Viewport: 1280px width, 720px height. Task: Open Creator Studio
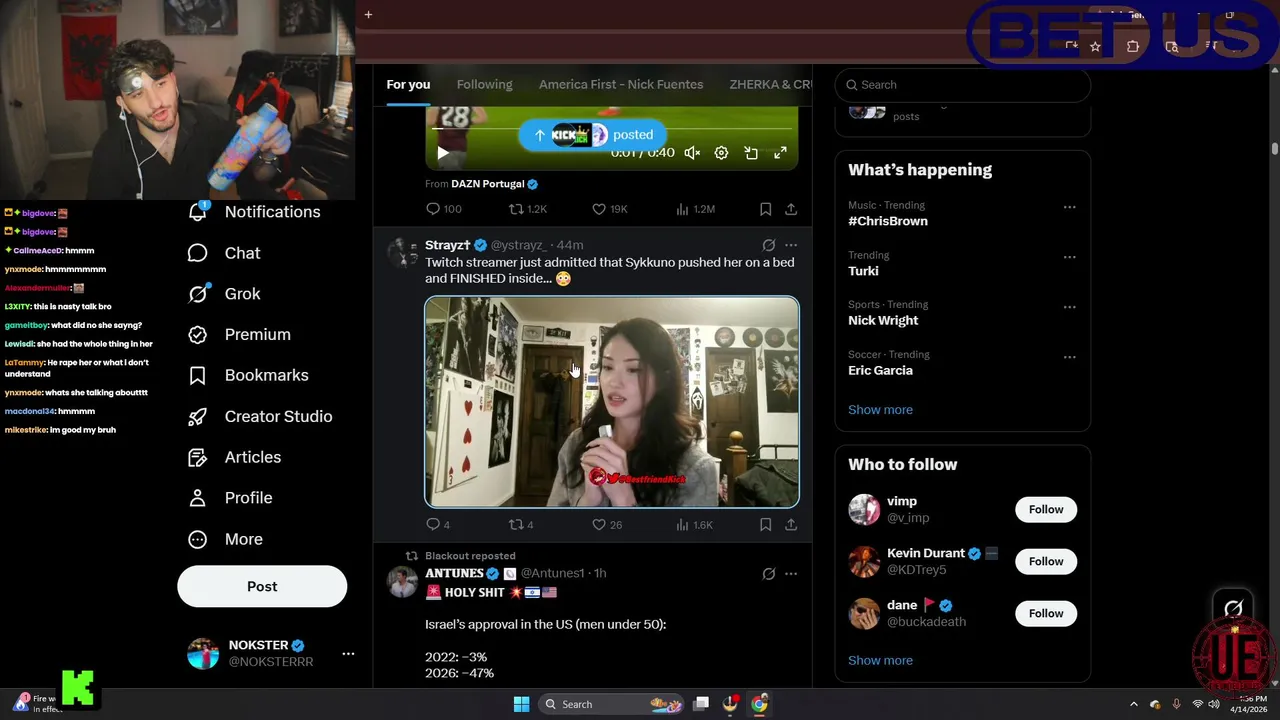260,416
